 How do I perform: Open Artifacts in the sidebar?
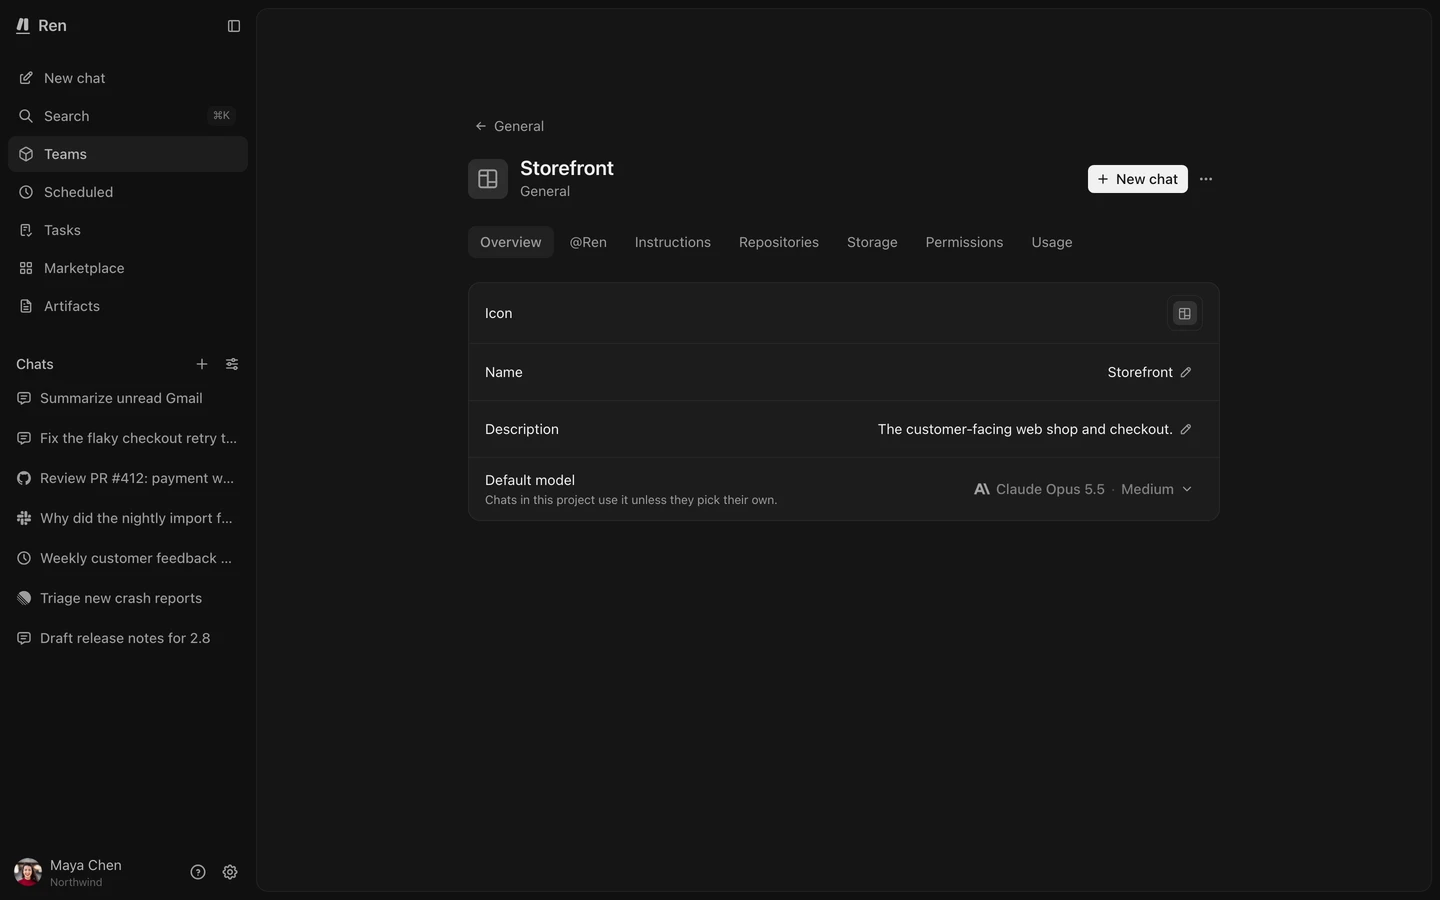click(x=128, y=306)
